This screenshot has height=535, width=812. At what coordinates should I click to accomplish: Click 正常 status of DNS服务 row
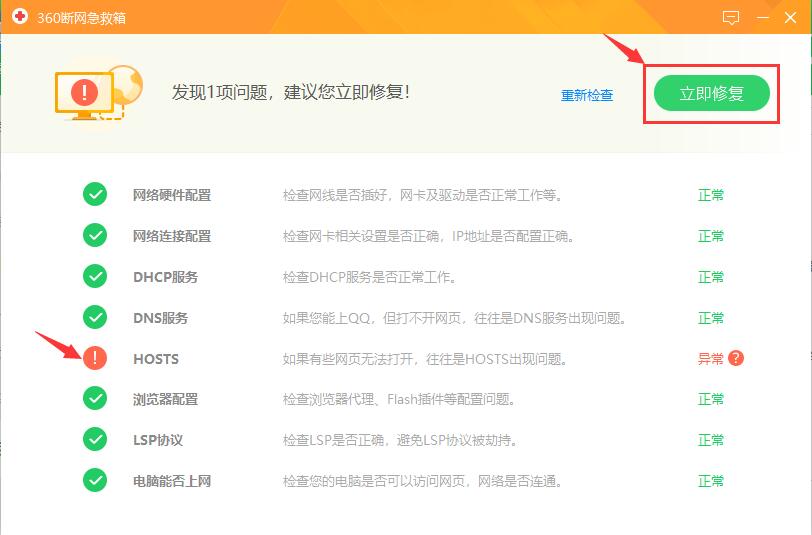pos(710,318)
